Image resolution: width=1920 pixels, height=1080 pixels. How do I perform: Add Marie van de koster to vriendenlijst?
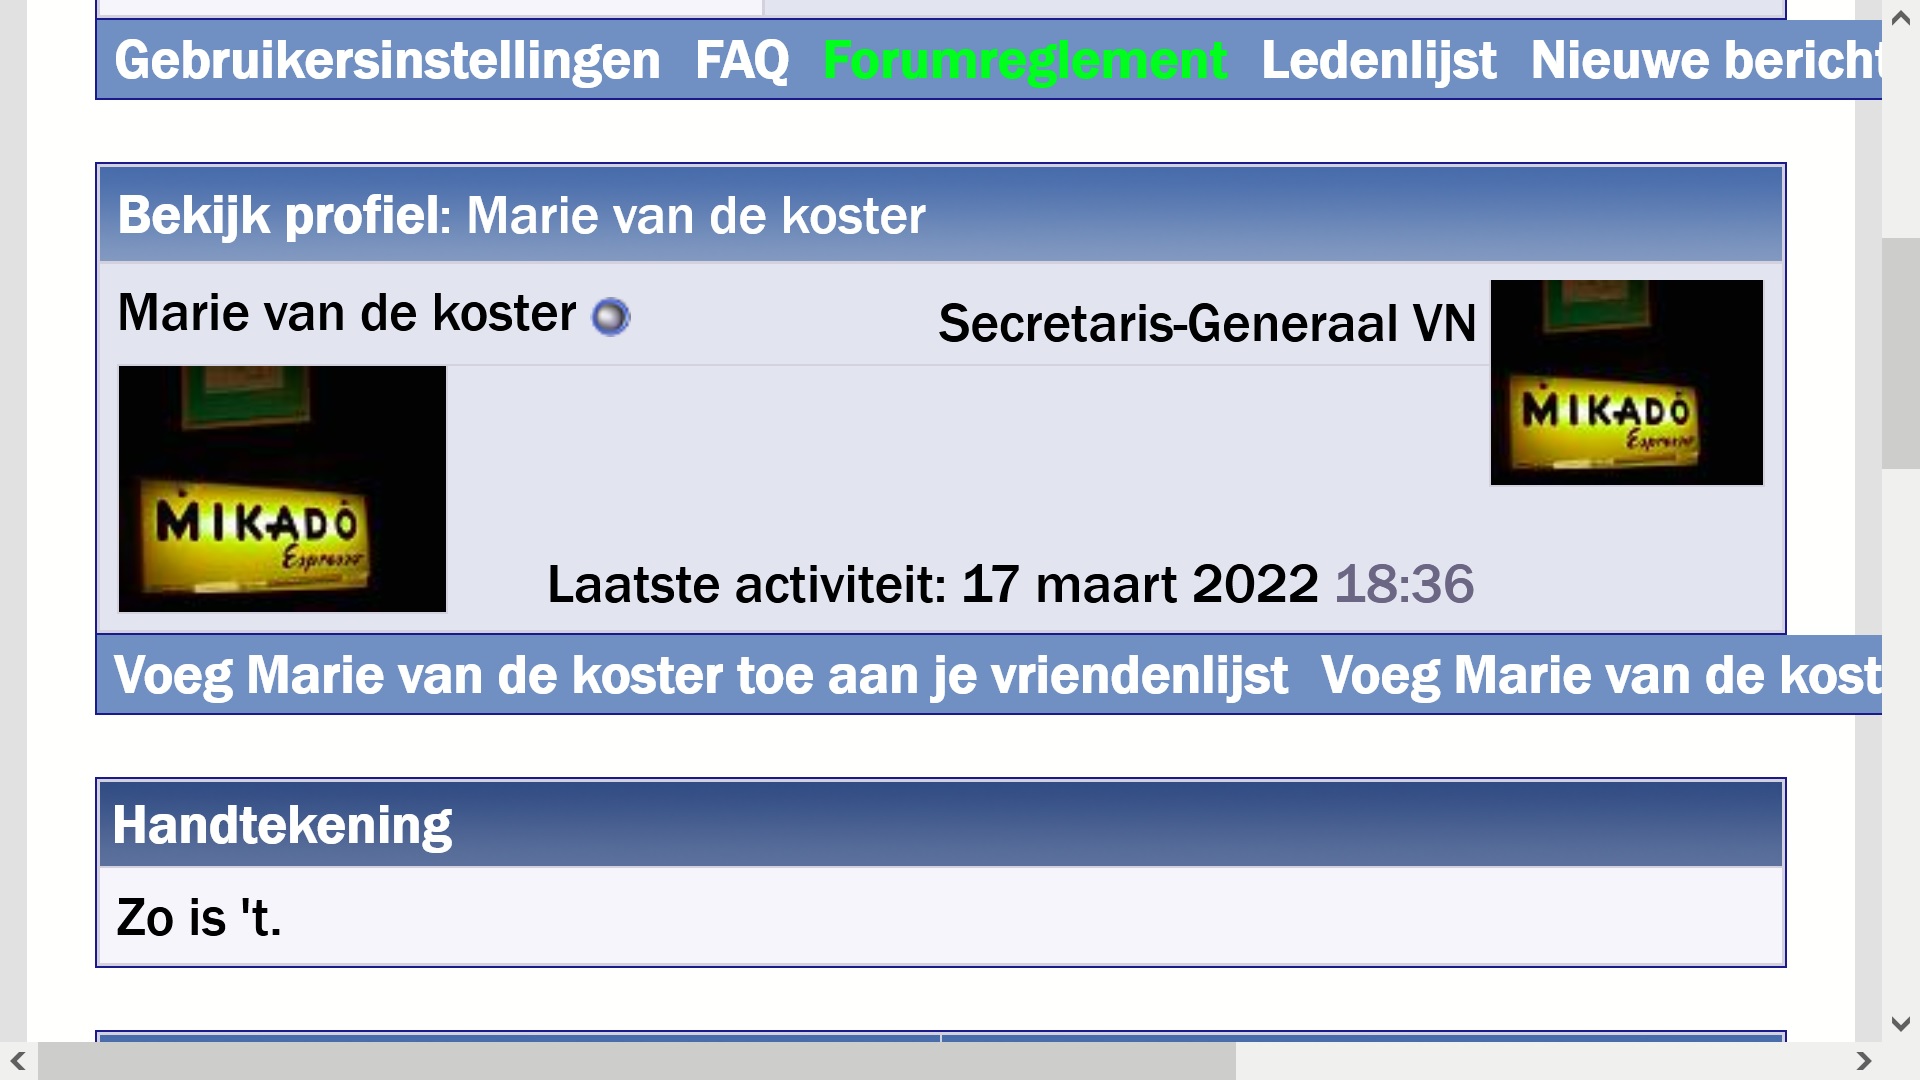click(x=700, y=675)
